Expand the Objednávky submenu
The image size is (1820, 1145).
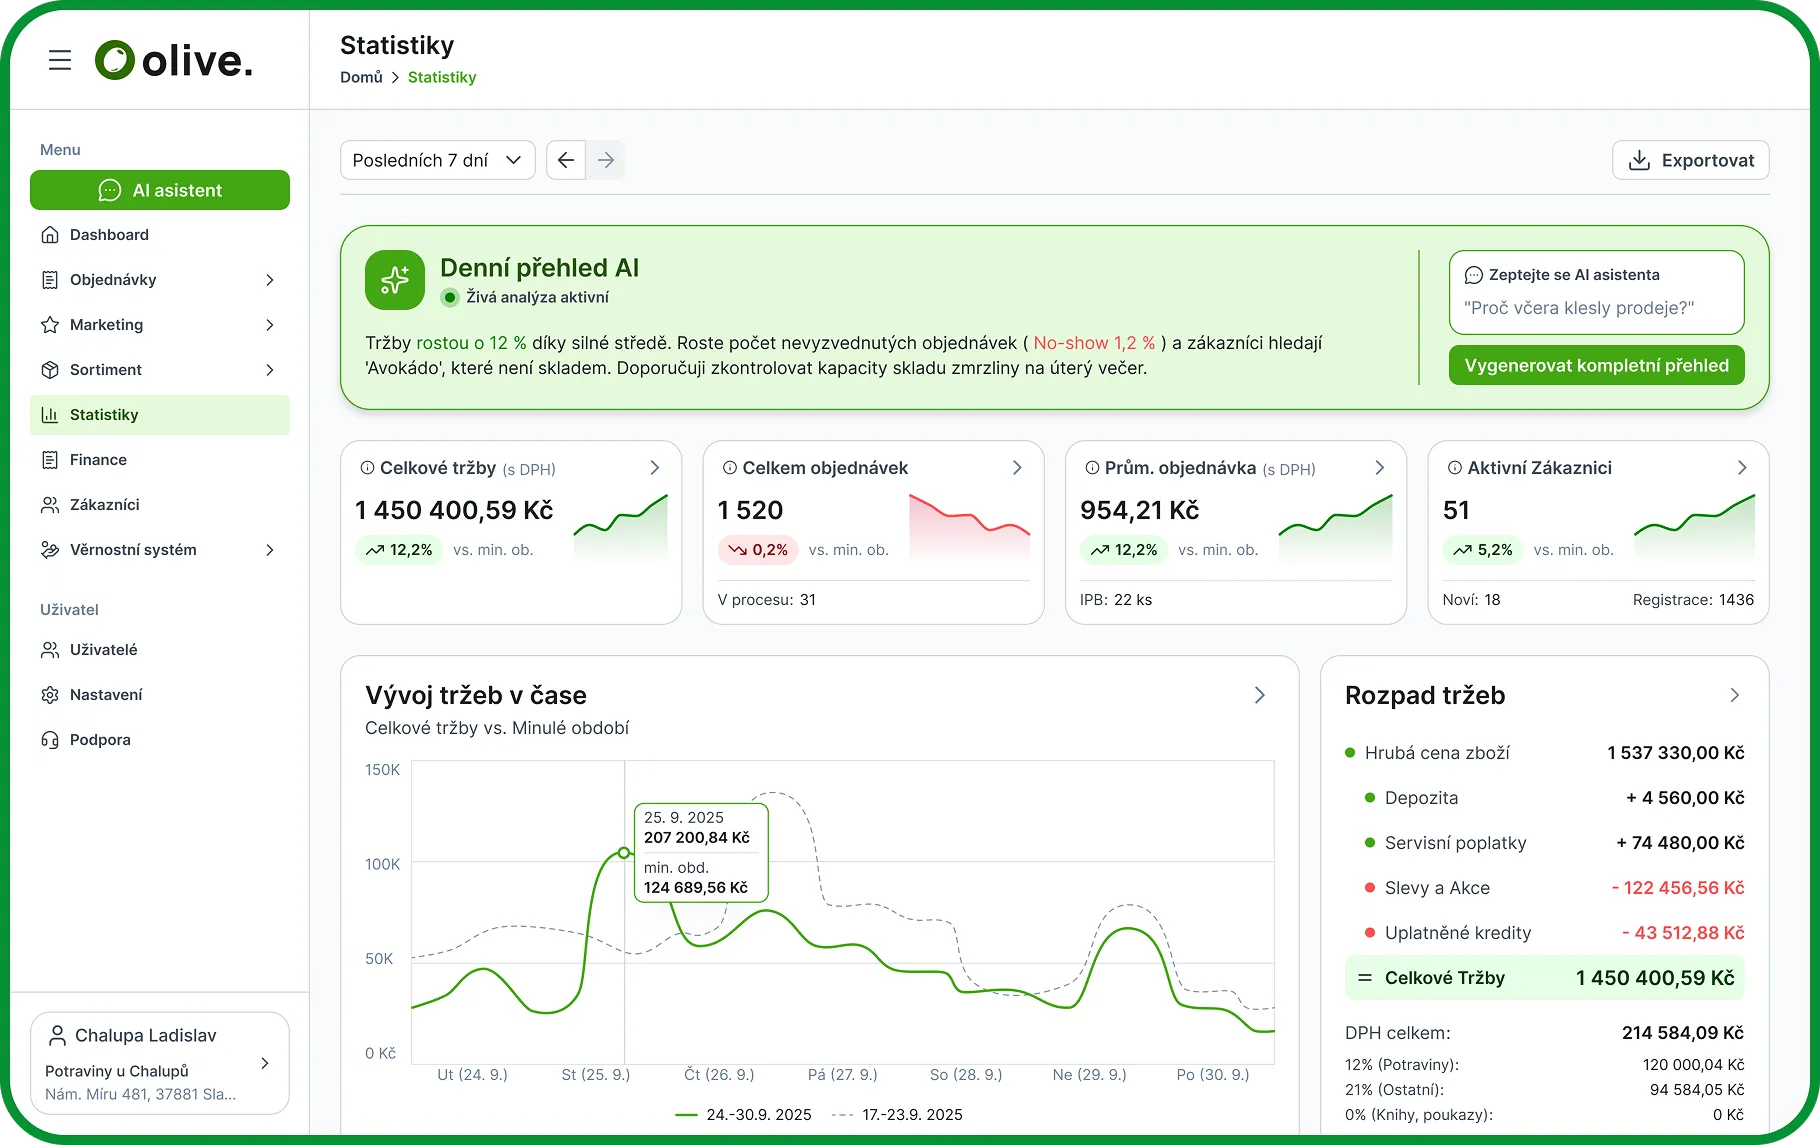point(269,280)
